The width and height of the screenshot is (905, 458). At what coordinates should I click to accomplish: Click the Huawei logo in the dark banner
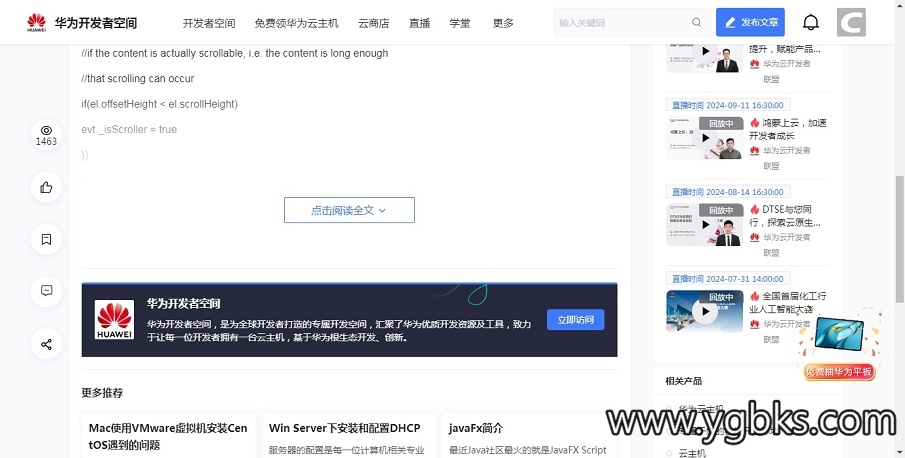[x=115, y=320]
